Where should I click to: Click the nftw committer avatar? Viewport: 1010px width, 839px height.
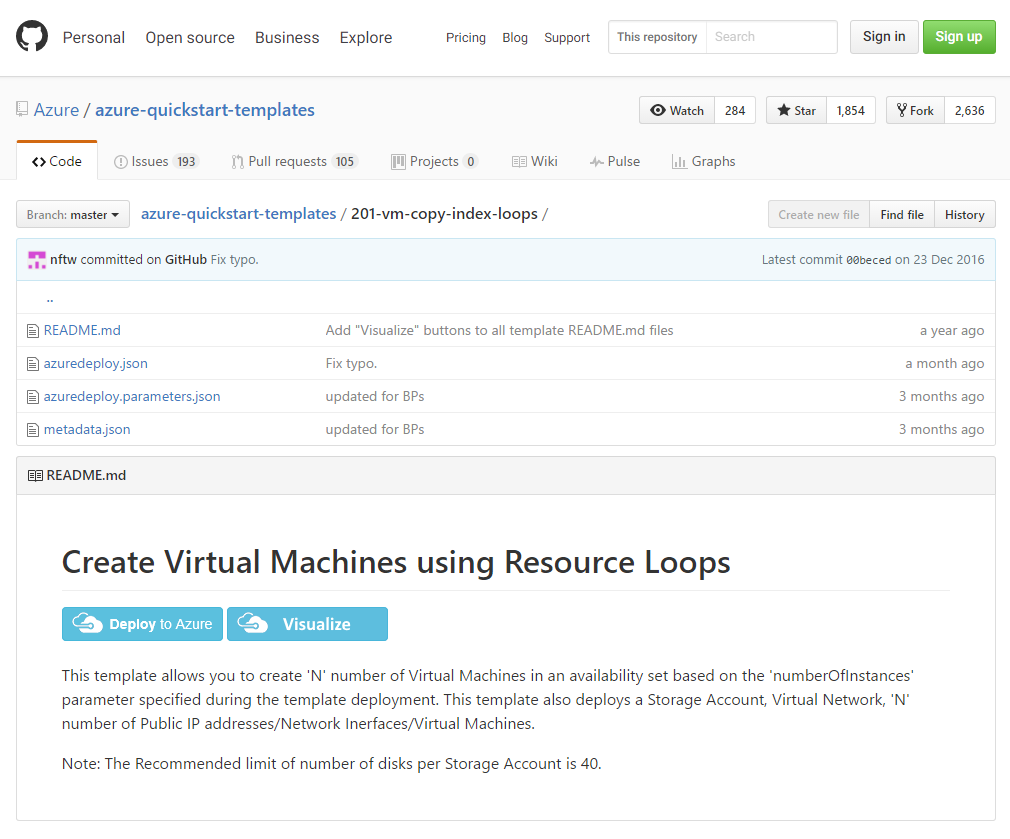pyautogui.click(x=37, y=260)
